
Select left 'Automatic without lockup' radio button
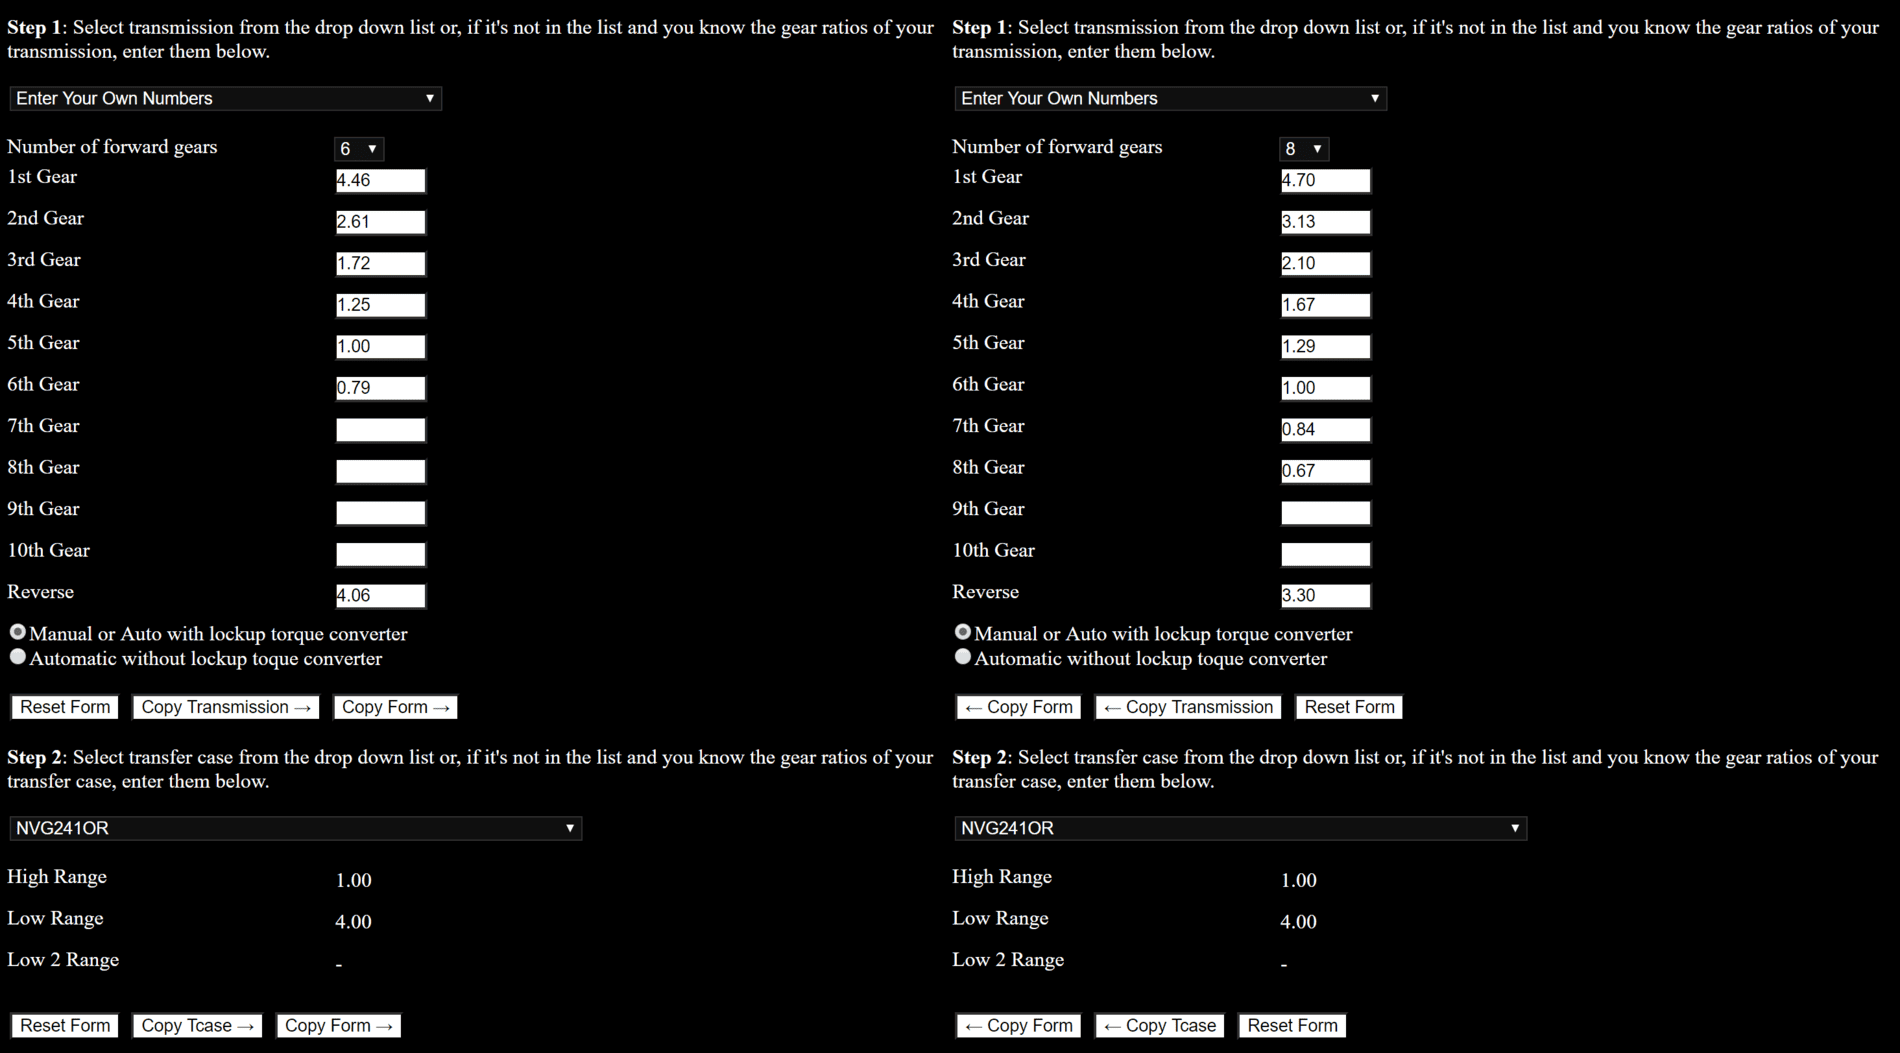click(18, 657)
